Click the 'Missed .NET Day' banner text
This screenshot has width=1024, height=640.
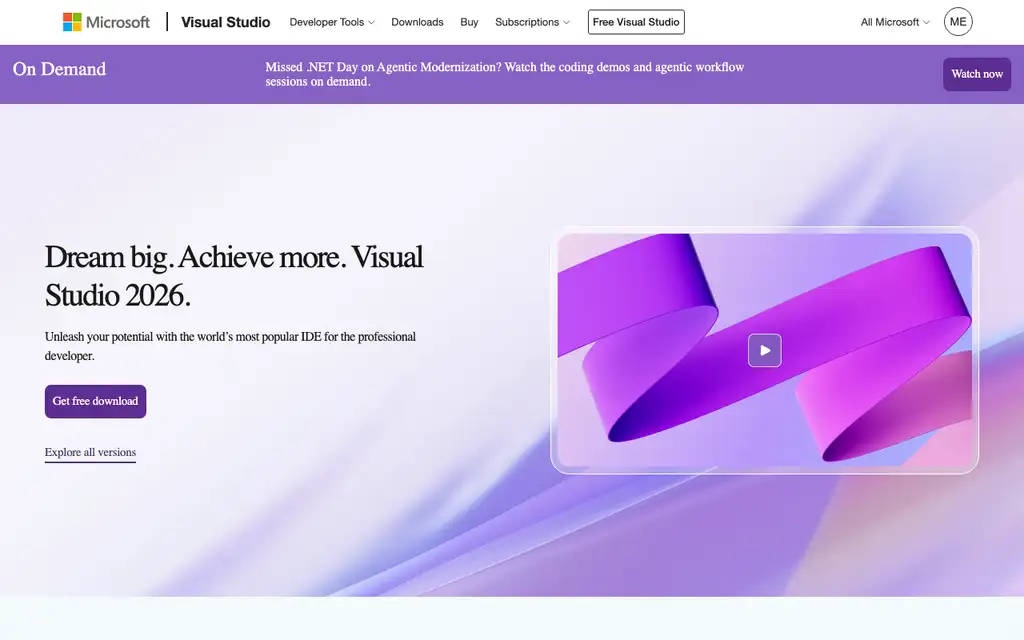(x=504, y=74)
